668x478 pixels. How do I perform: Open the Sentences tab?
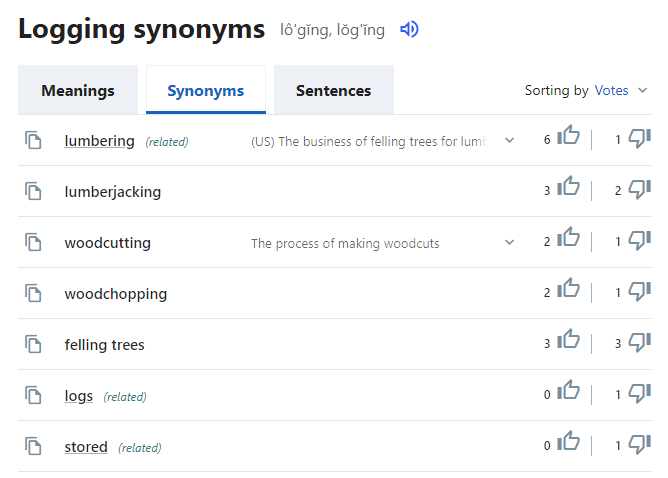pos(334,90)
